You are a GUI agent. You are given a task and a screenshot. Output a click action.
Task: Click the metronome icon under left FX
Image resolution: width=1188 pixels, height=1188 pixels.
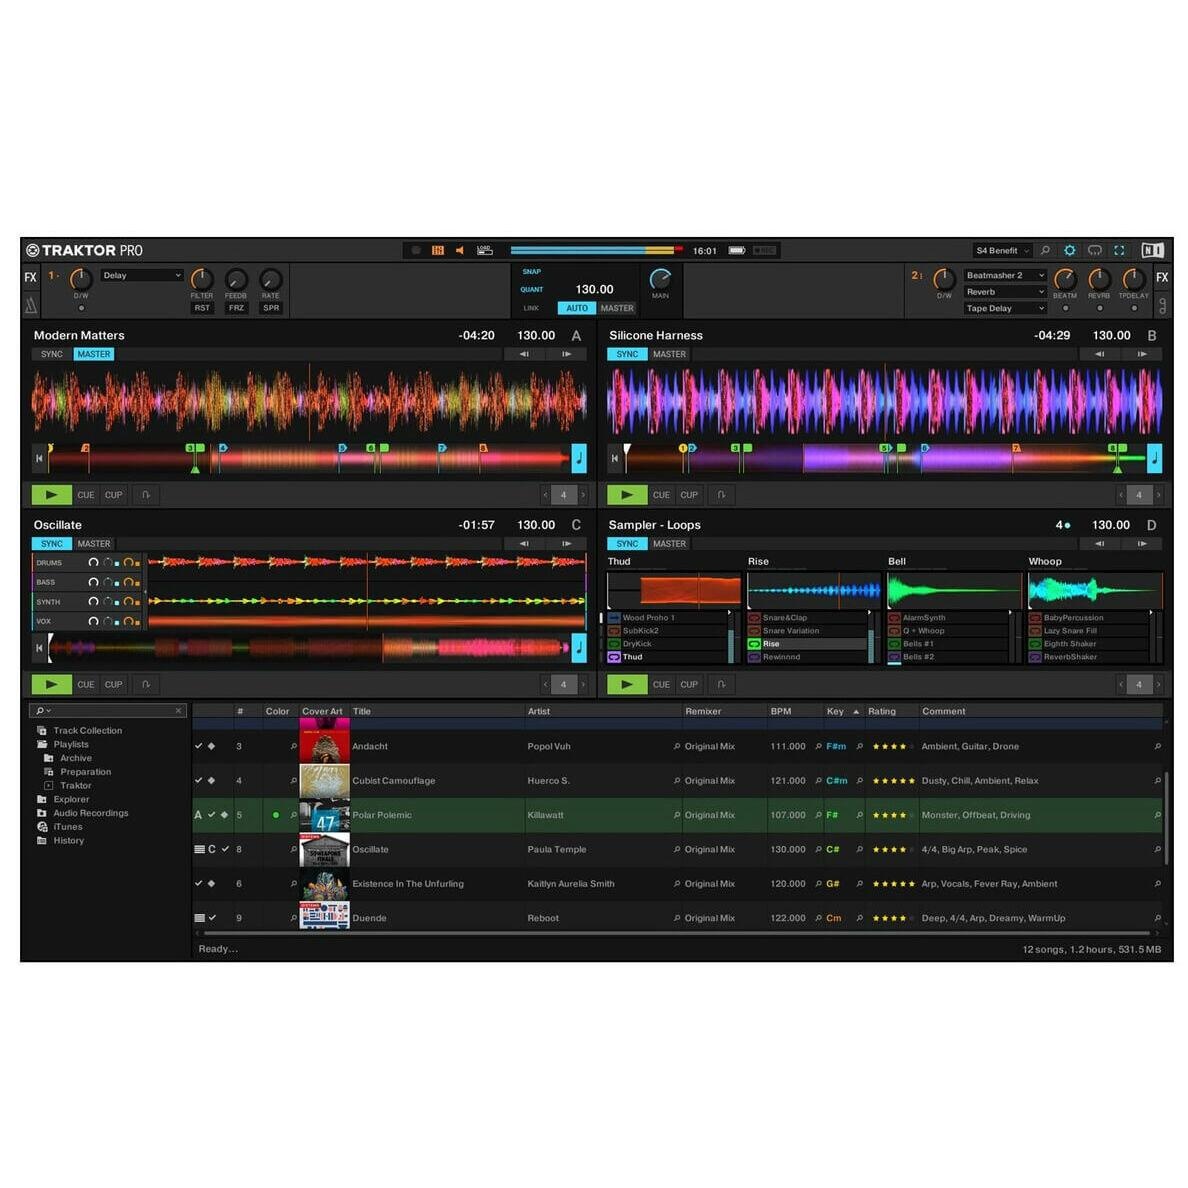(30, 305)
